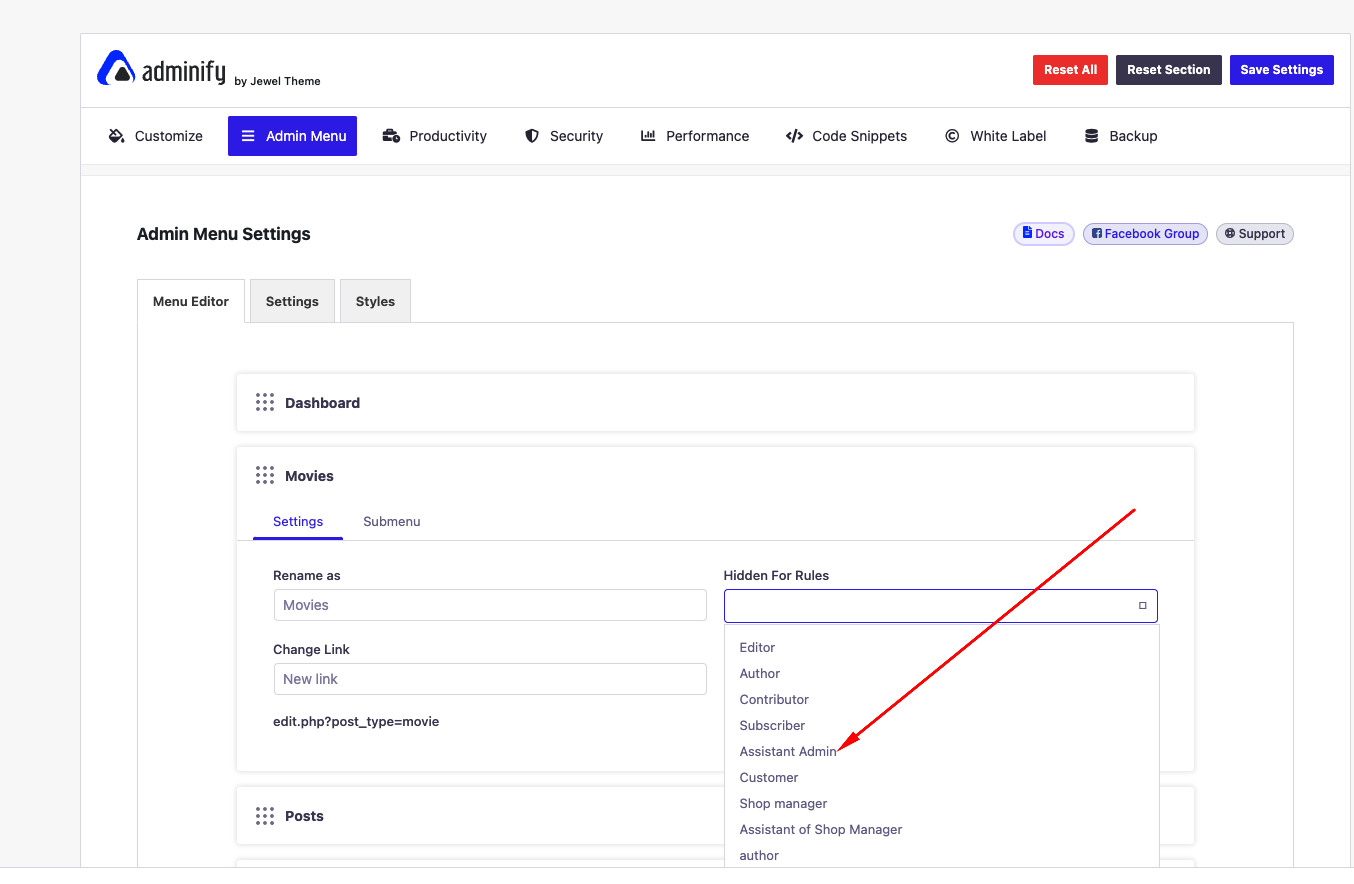Click the edit.php?post_type=movie text

[356, 721]
